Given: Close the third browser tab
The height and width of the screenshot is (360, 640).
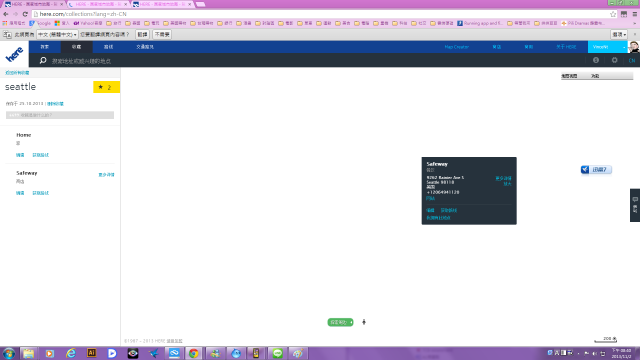Looking at the screenshot, I should pos(189,4).
